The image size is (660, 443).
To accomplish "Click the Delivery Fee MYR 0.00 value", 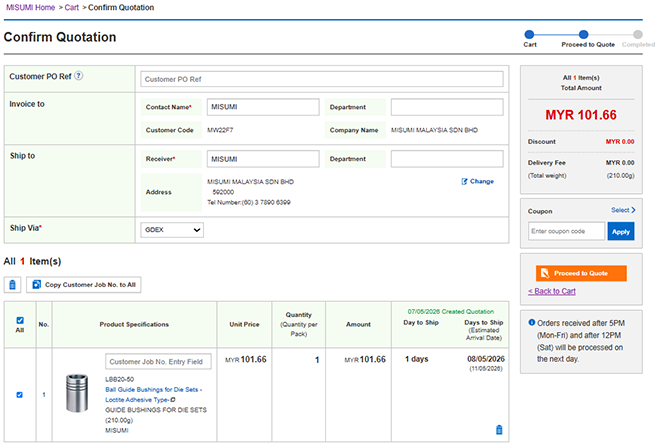I will (620, 163).
